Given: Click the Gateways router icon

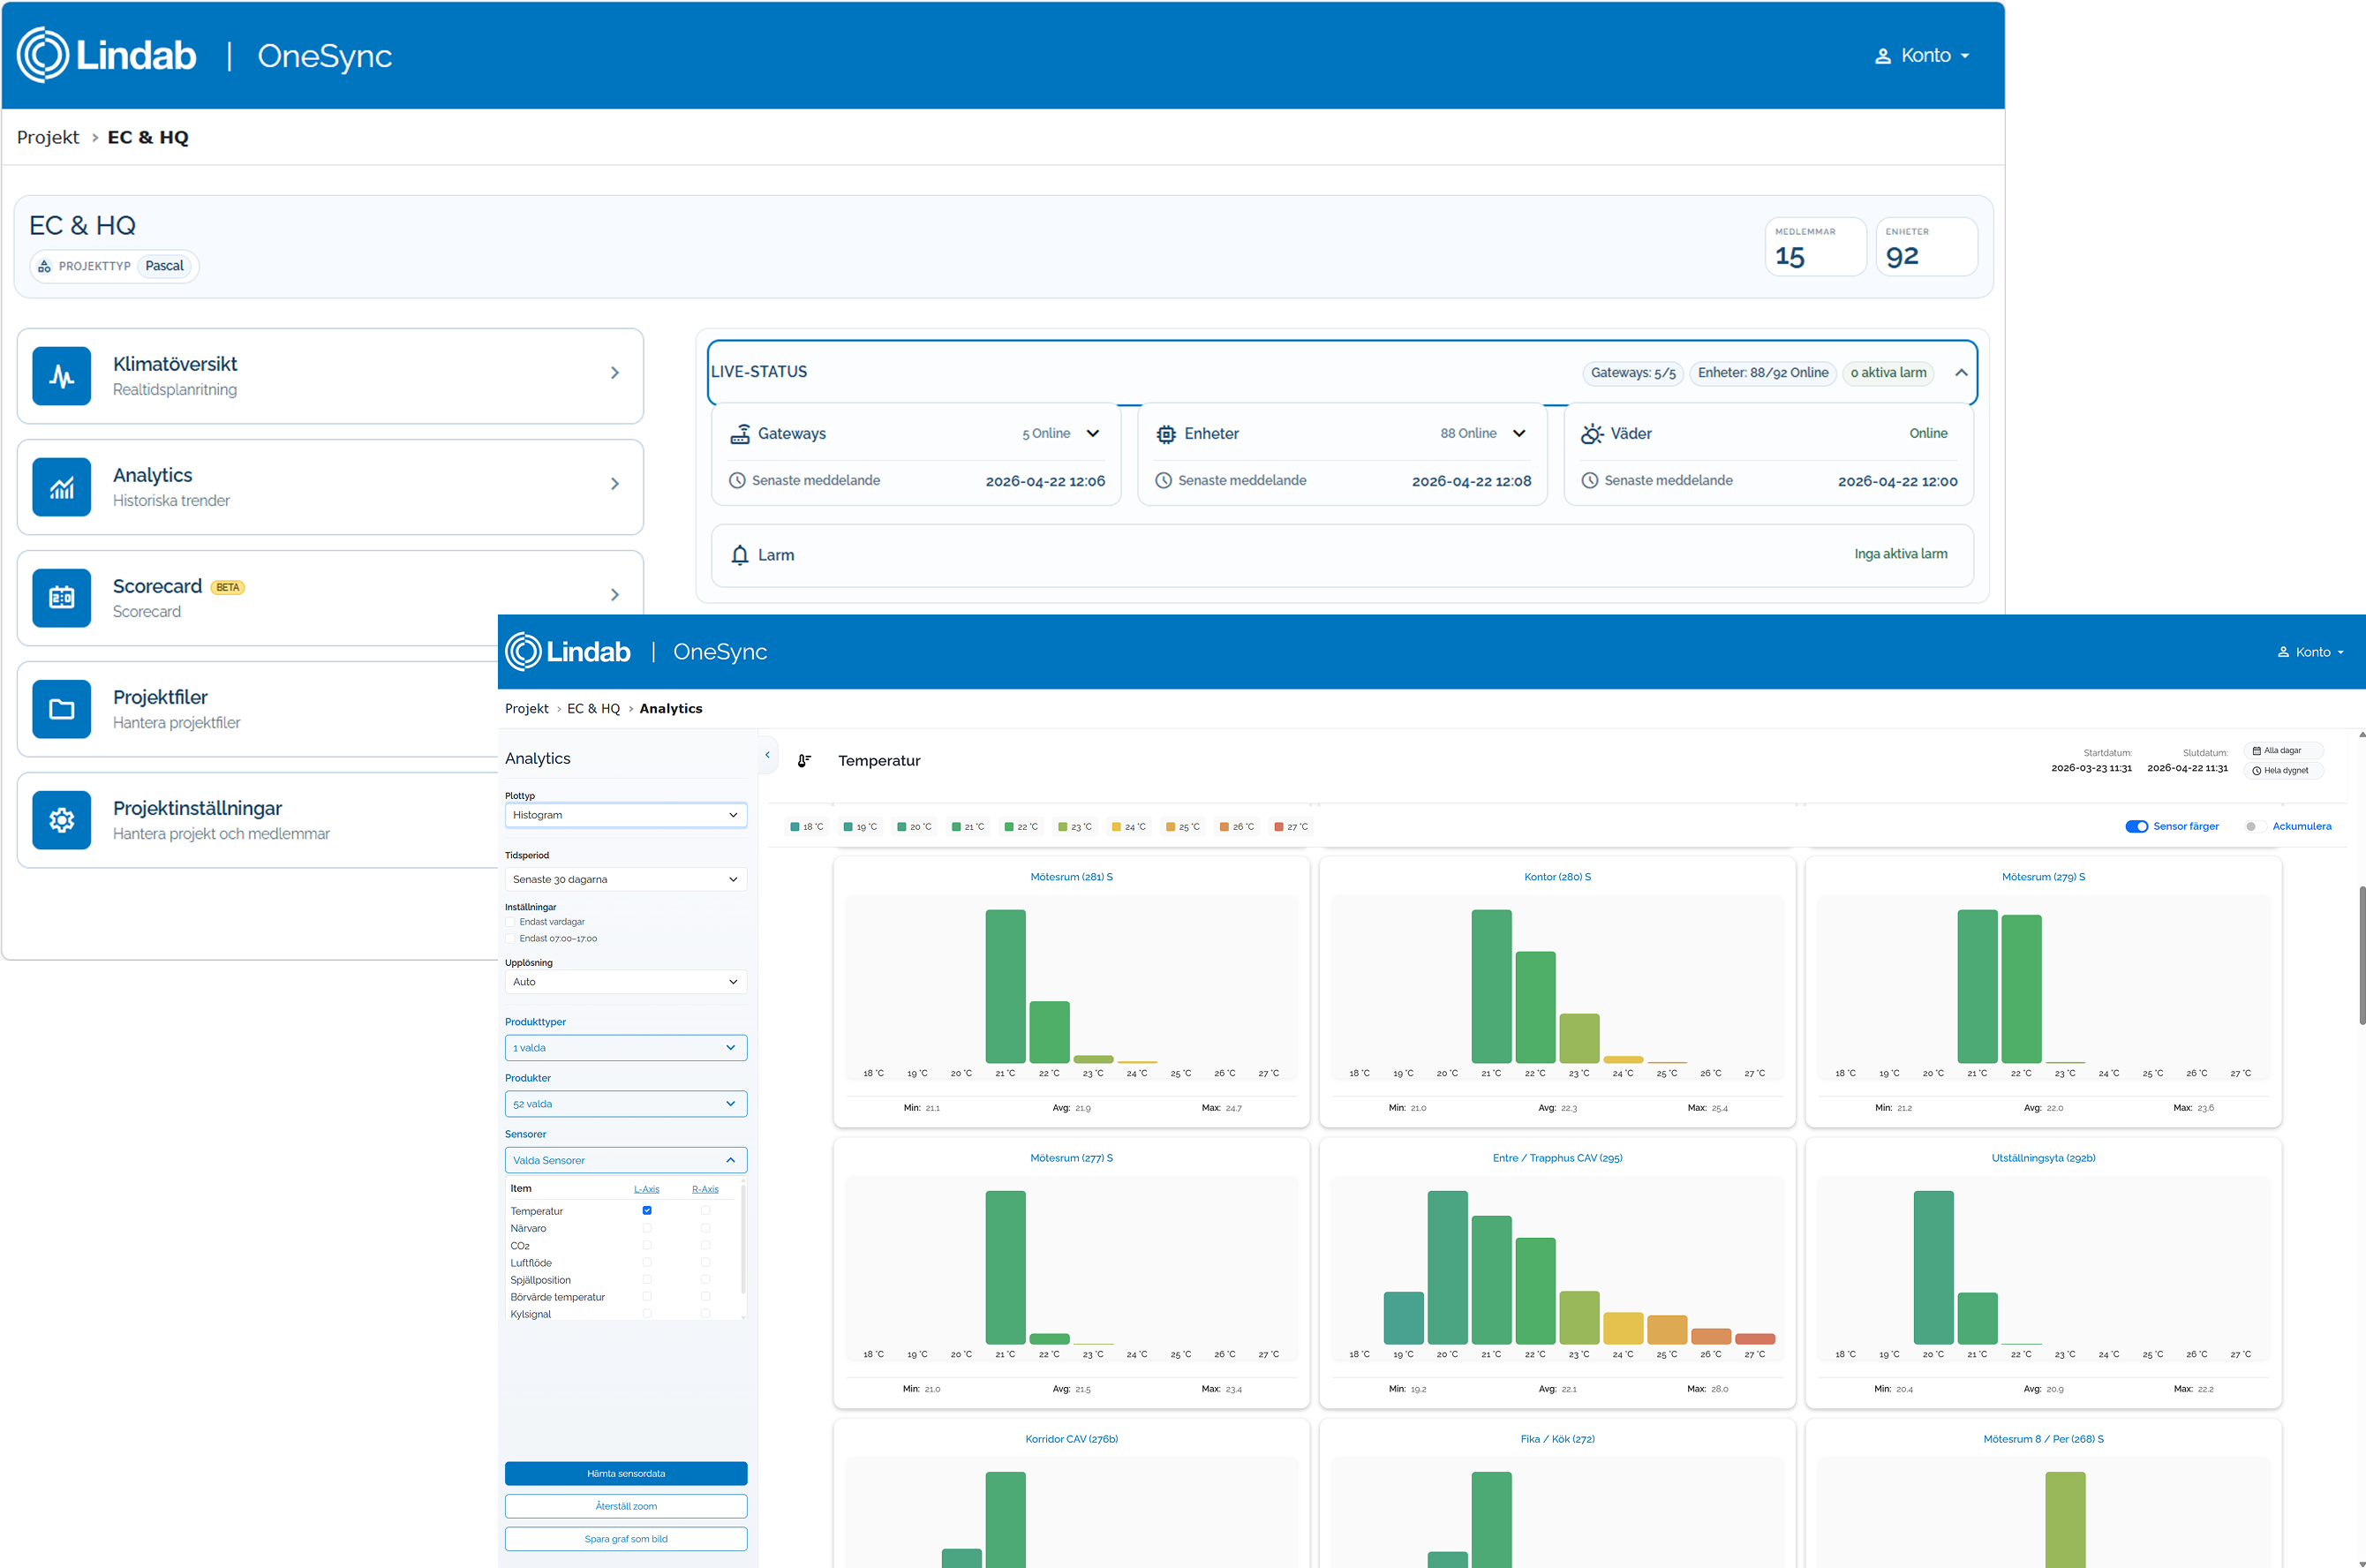Looking at the screenshot, I should point(740,434).
